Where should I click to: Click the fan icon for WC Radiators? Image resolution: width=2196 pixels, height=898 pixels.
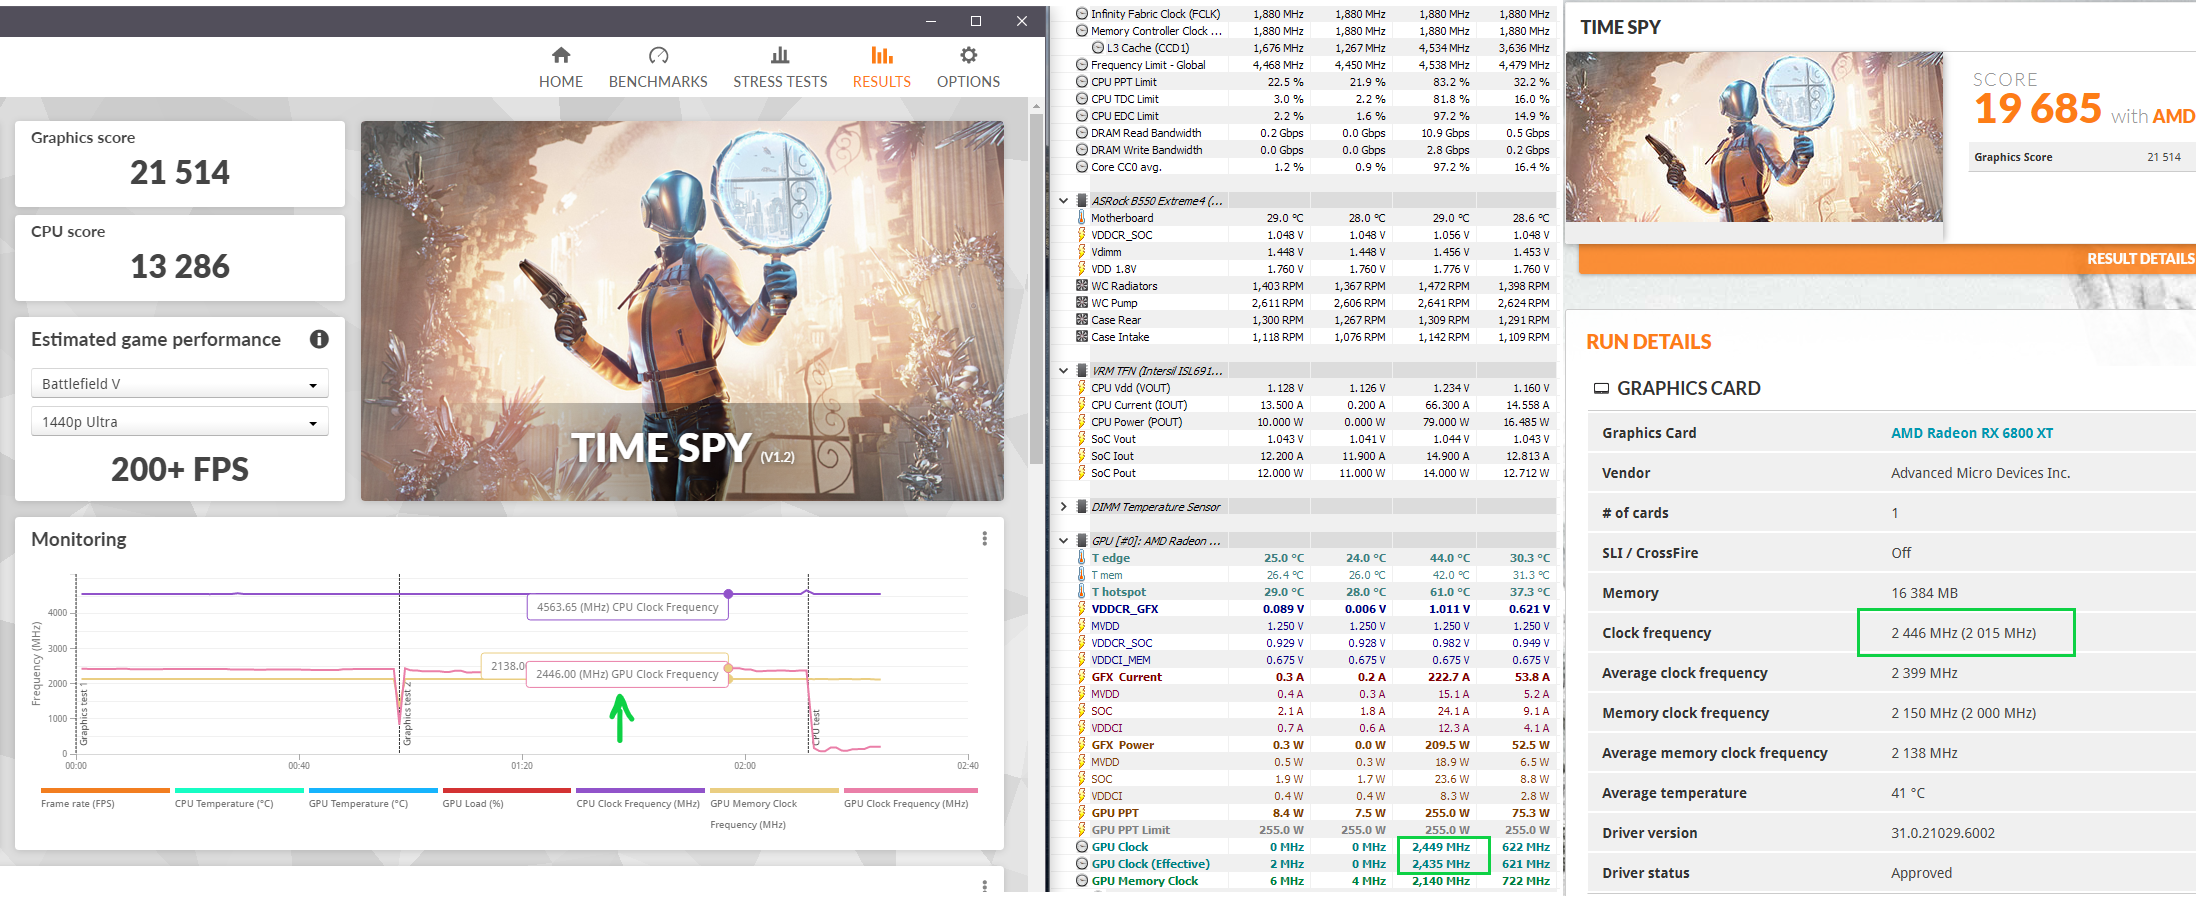(1082, 286)
